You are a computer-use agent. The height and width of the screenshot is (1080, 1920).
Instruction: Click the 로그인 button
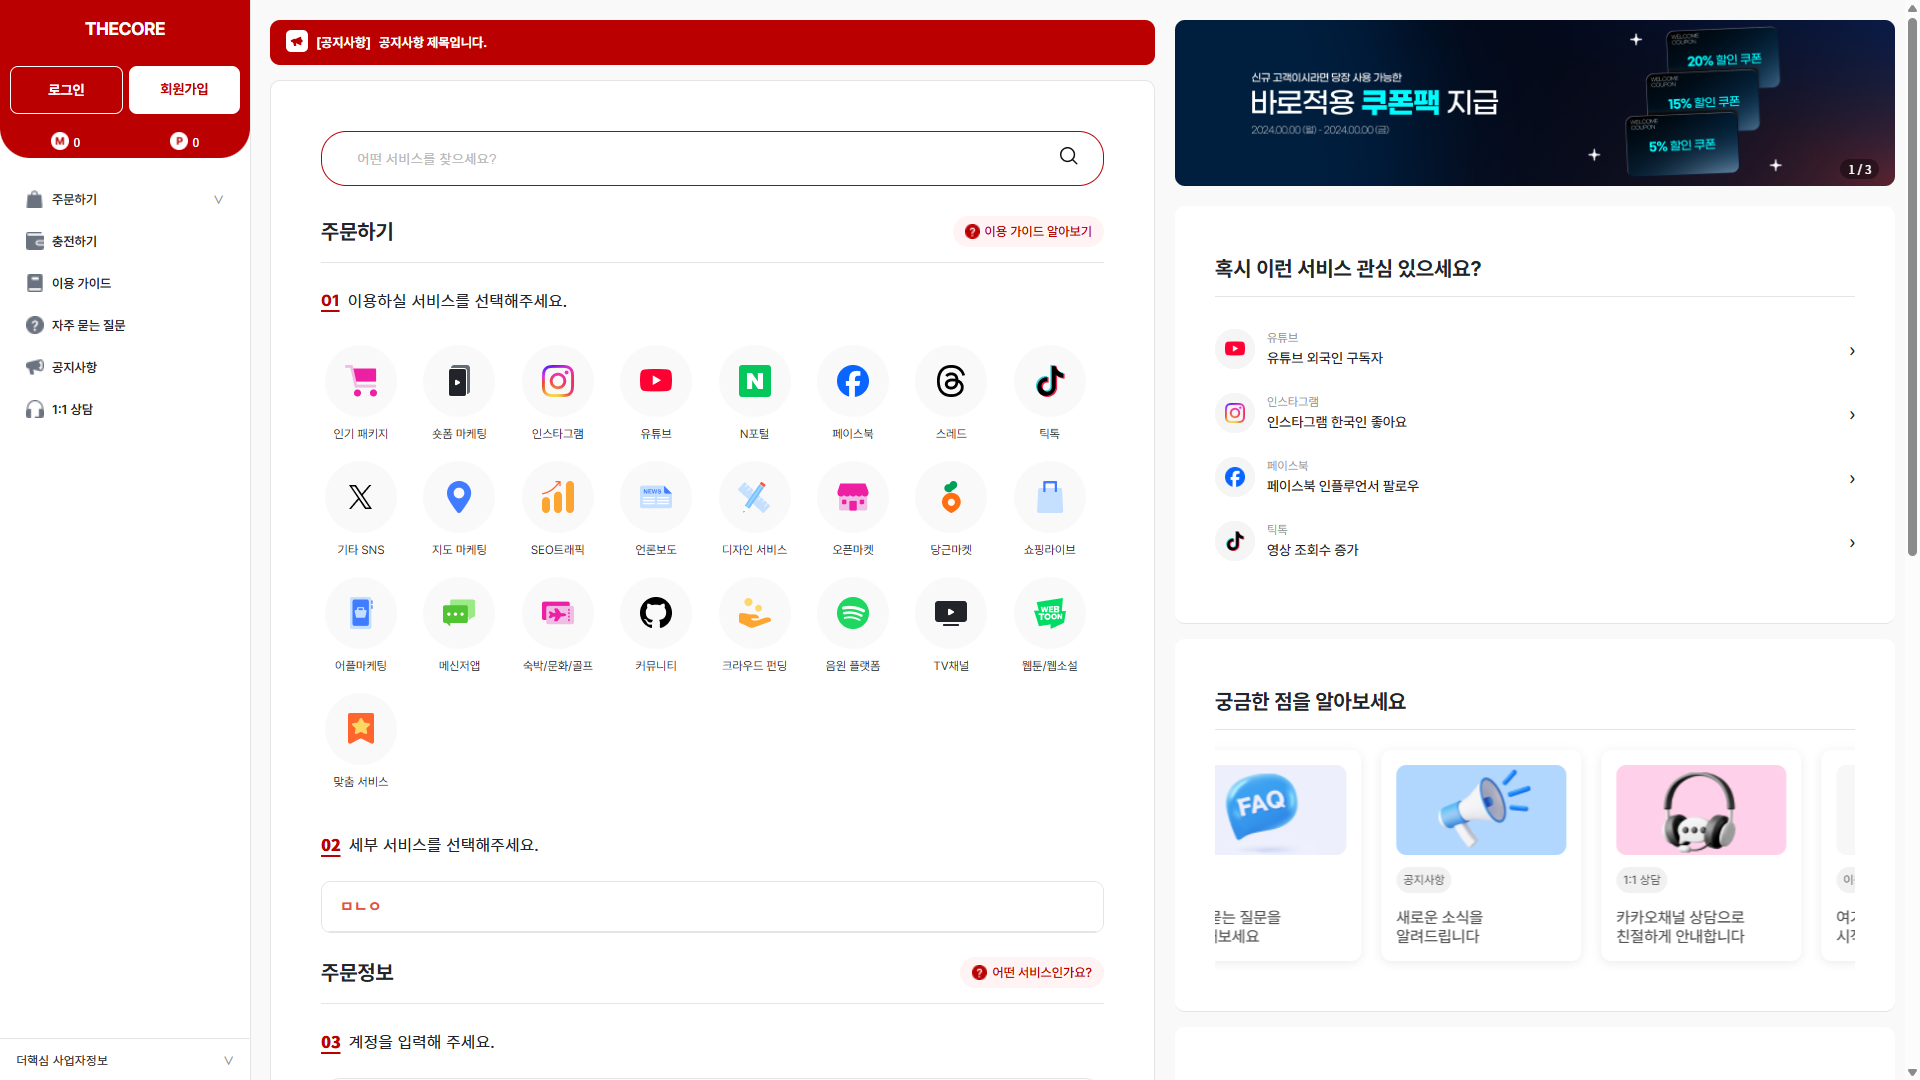point(66,90)
